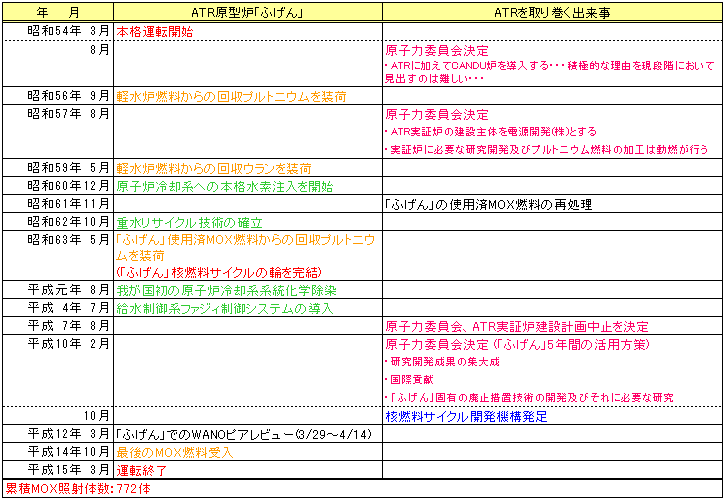
Task: Select the '10月' cell in the 平成10年 section
Action: tap(58, 415)
